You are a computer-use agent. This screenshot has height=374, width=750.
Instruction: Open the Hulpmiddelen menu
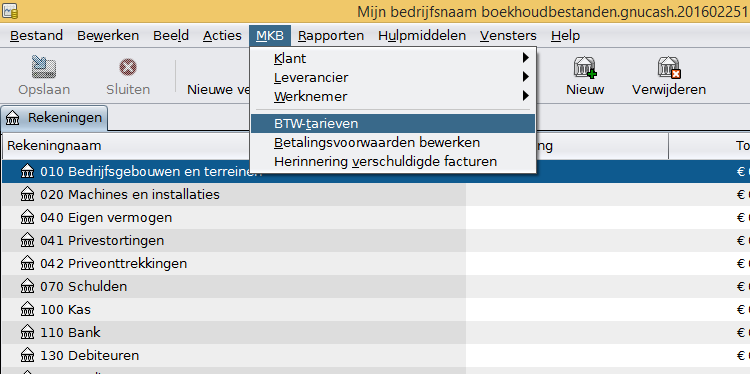click(x=422, y=36)
